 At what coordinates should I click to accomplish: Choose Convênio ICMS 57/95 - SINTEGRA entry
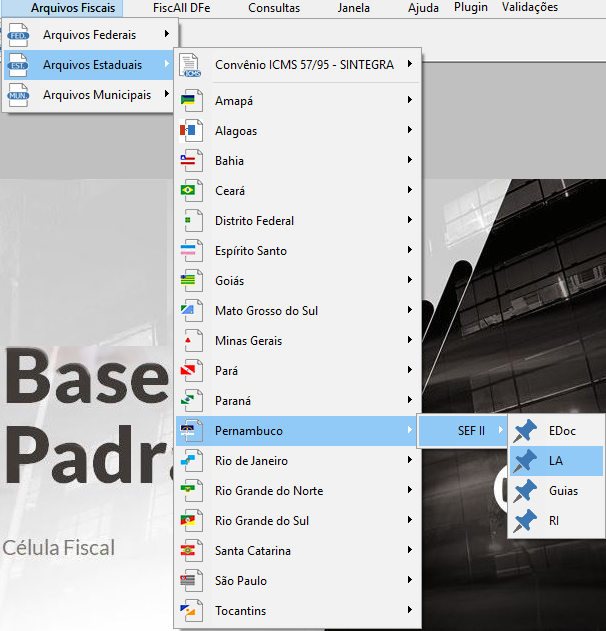tap(297, 65)
